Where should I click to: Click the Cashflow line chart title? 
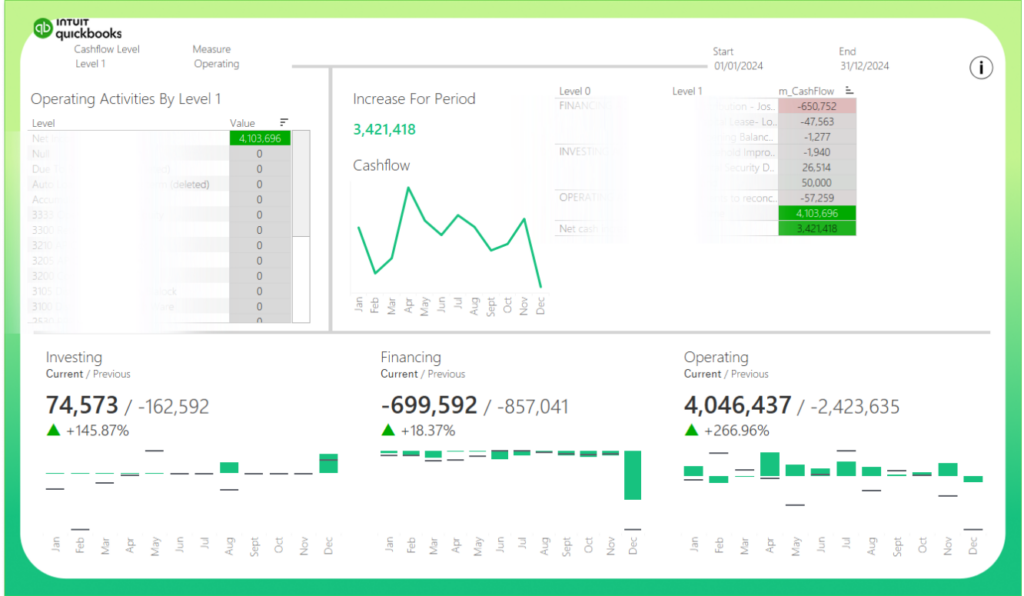pyautogui.click(x=381, y=165)
